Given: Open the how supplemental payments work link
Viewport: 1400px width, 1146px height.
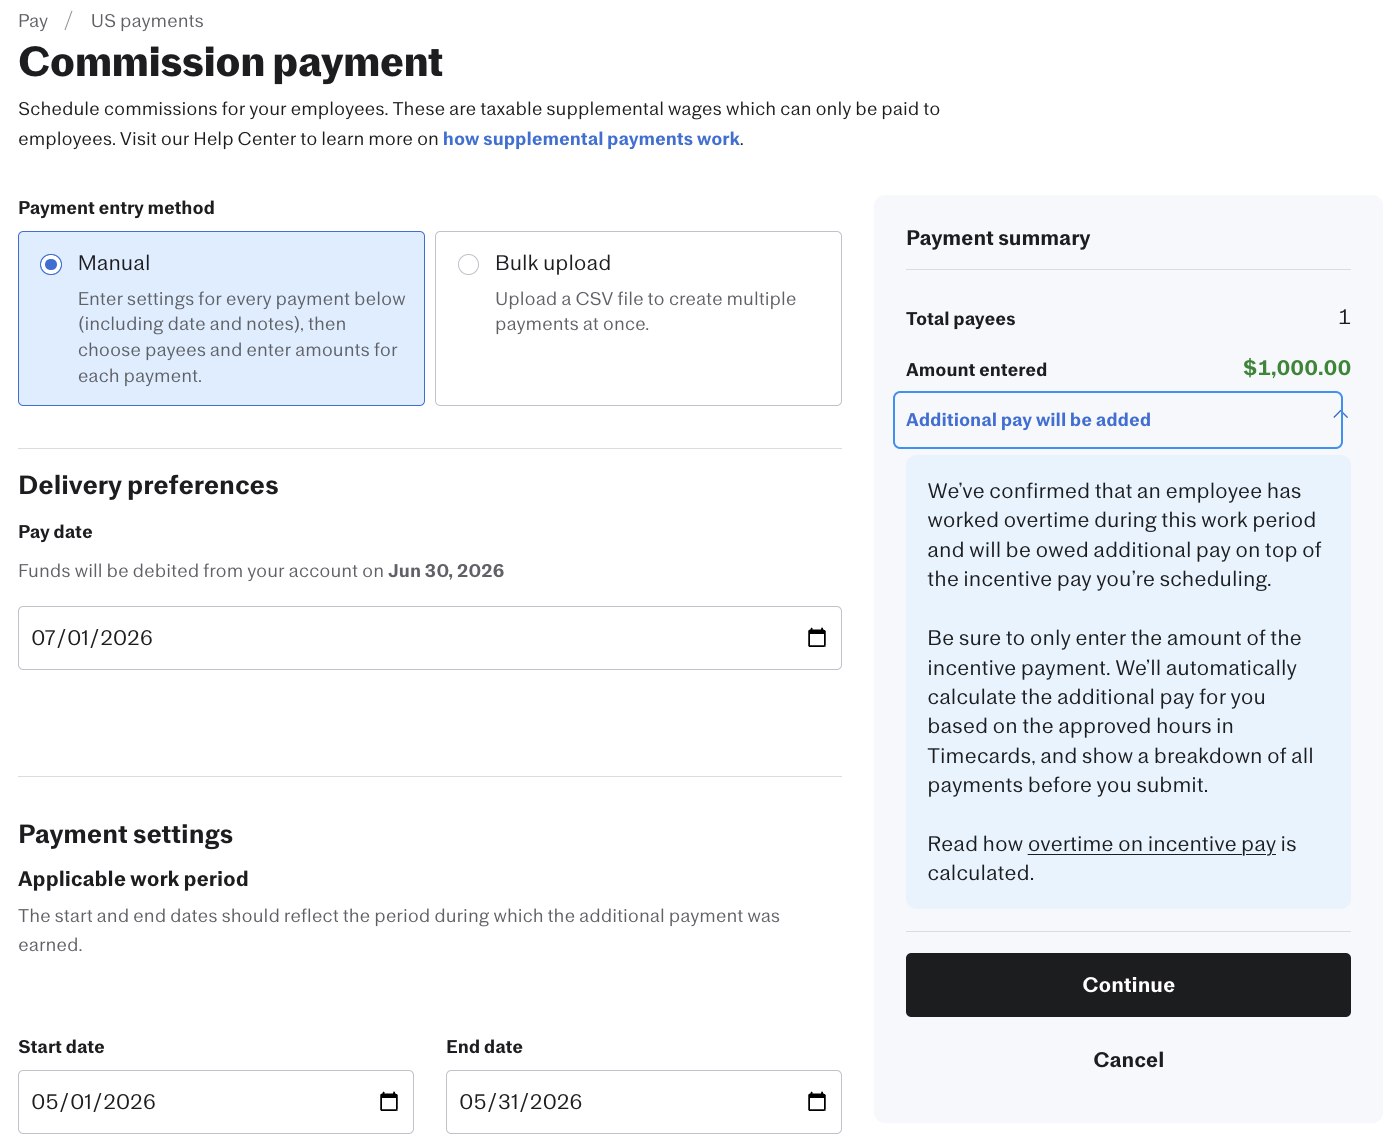Looking at the screenshot, I should tap(591, 139).
